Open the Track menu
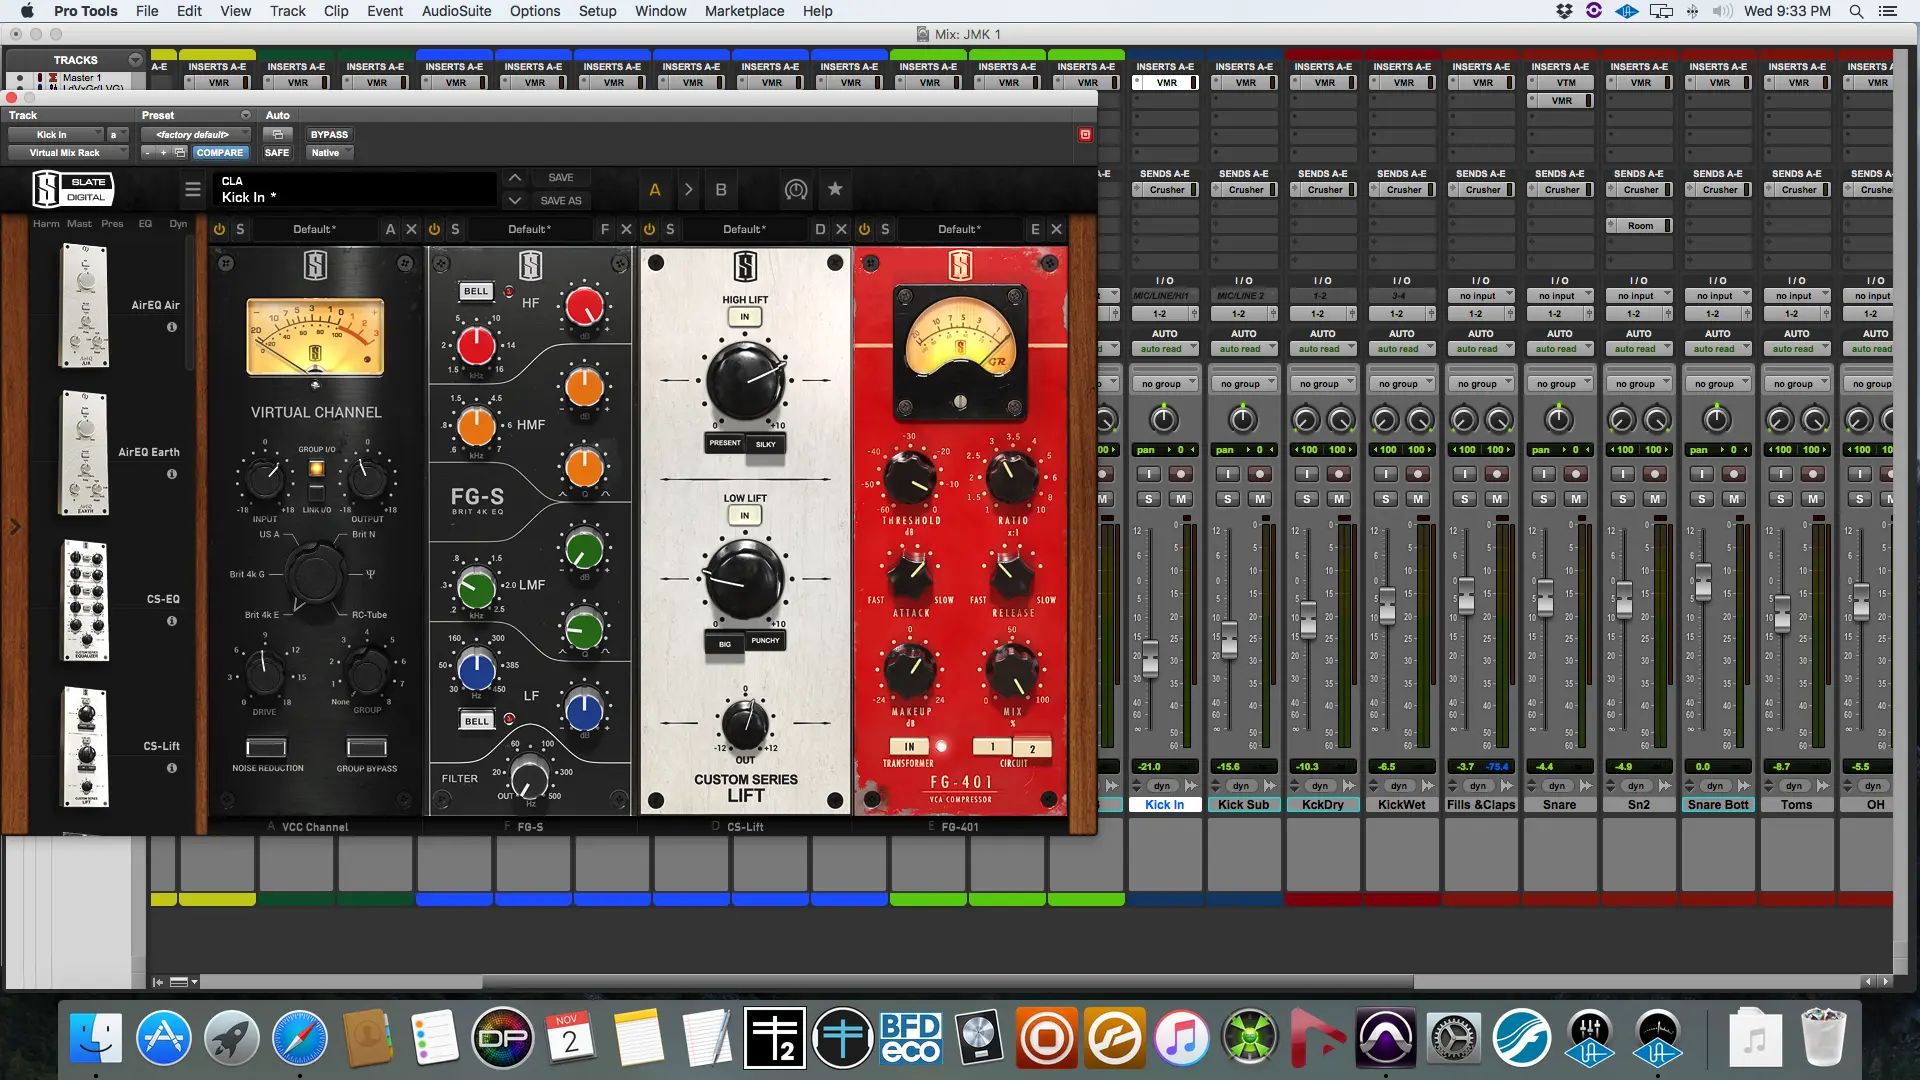 click(x=287, y=11)
